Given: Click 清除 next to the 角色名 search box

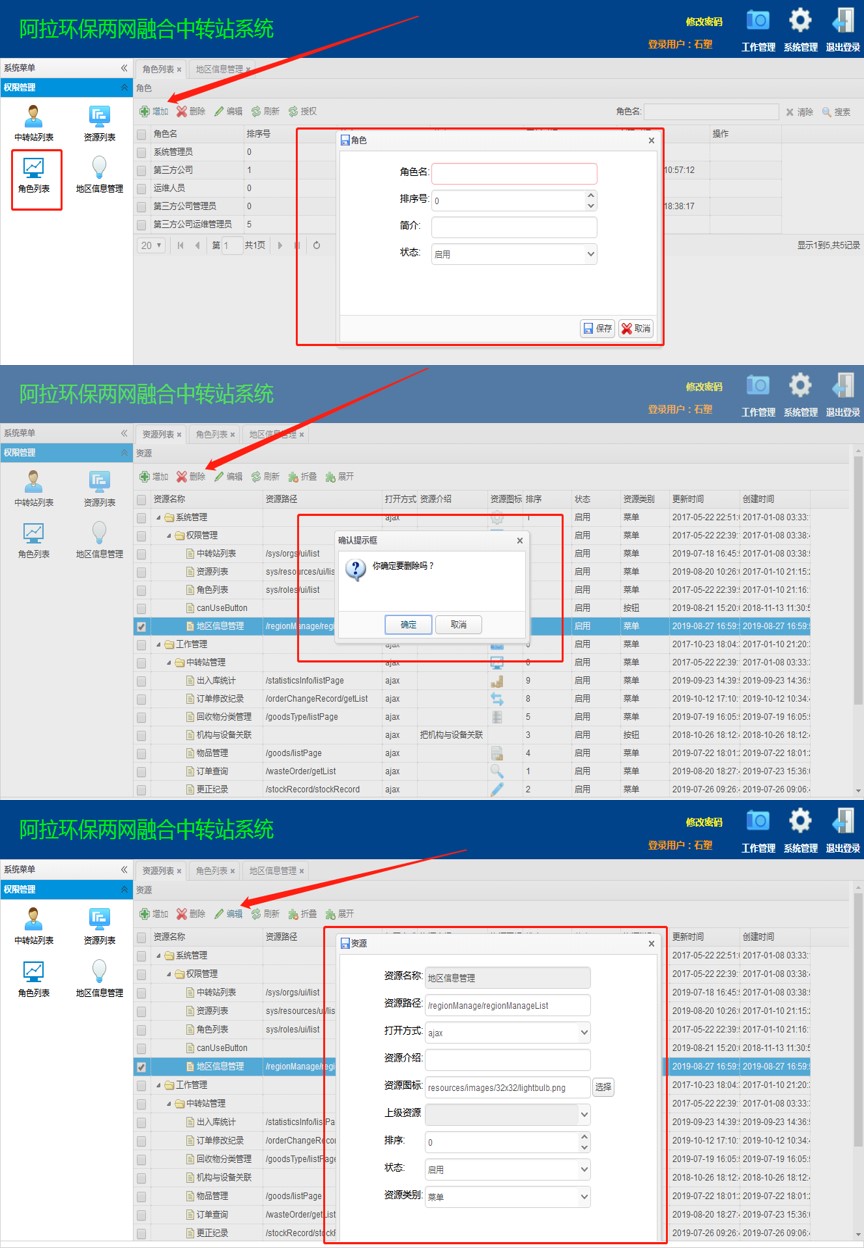Looking at the screenshot, I should click(799, 112).
